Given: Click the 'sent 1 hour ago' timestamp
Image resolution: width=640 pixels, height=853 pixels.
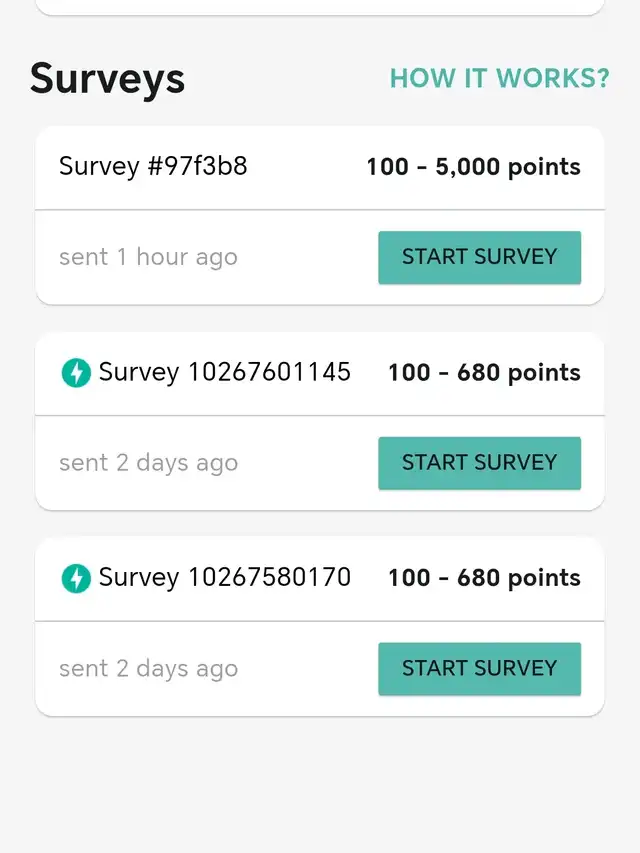Looking at the screenshot, I should [148, 257].
